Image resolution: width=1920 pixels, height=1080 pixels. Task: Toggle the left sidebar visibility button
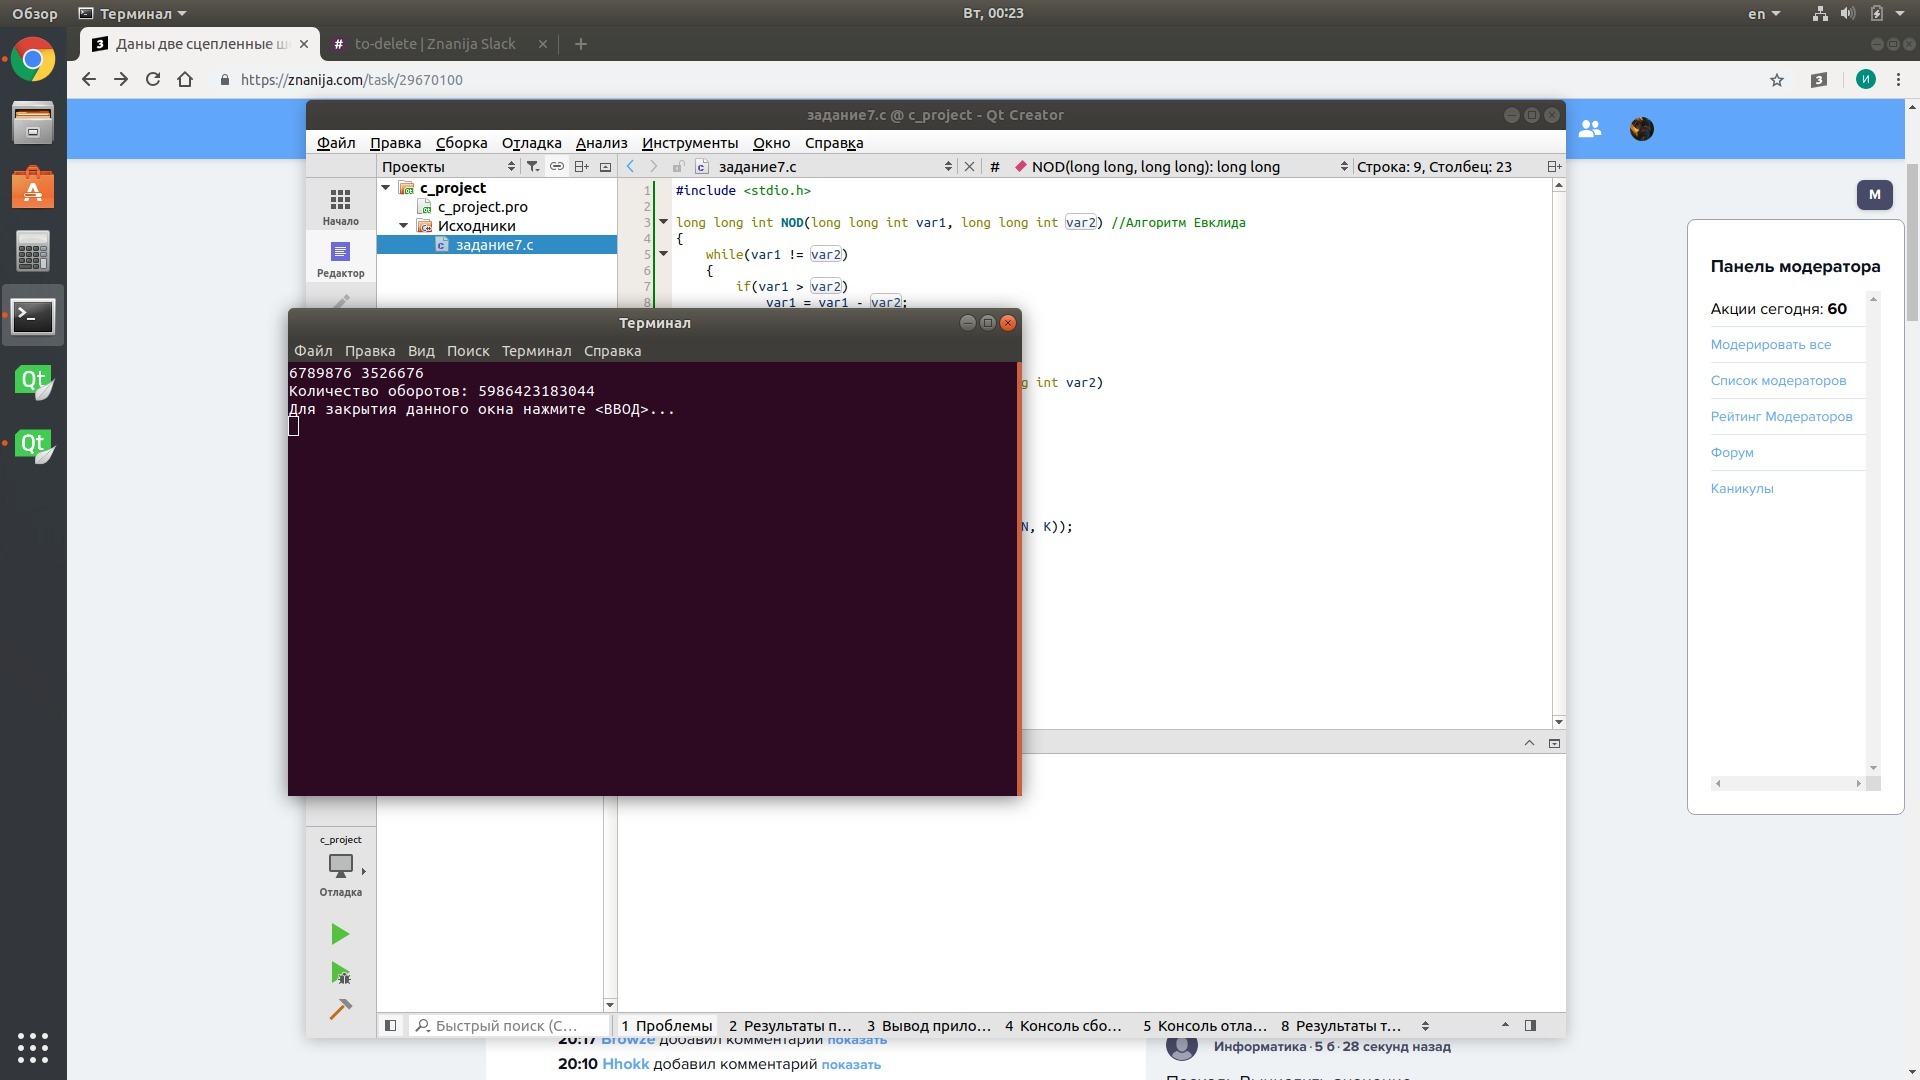click(391, 1025)
